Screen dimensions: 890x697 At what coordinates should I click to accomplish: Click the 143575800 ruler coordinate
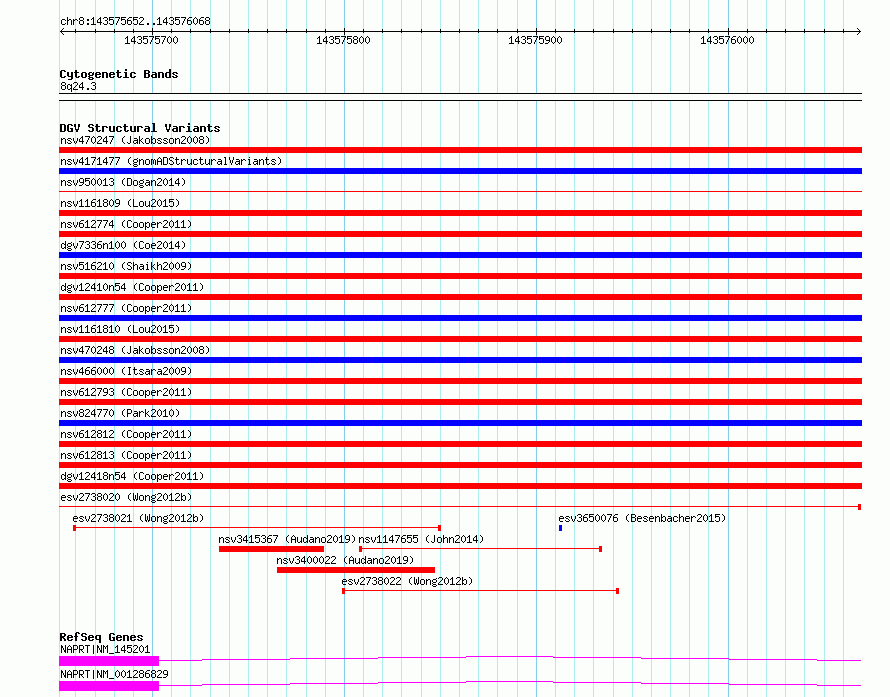(343, 40)
